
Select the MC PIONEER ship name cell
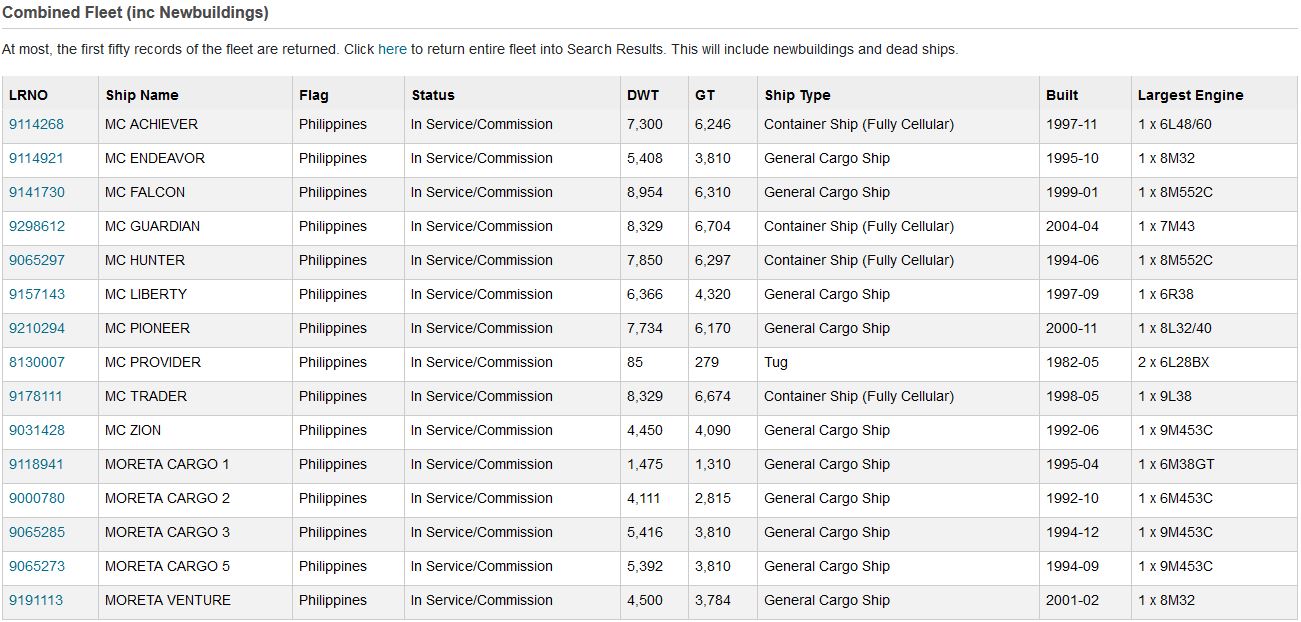195,328
